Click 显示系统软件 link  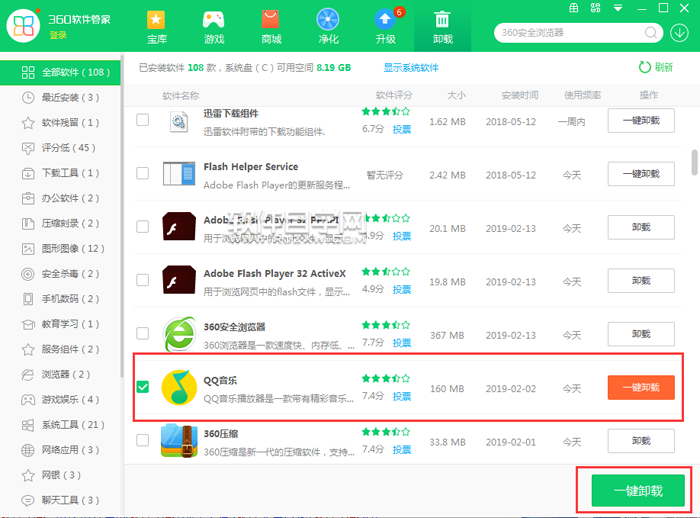(411, 68)
